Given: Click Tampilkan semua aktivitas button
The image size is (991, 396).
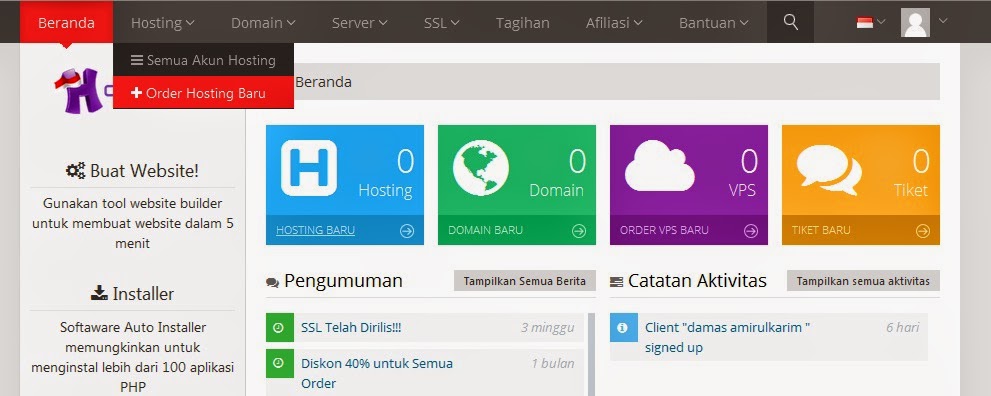Looking at the screenshot, I should click(863, 281).
